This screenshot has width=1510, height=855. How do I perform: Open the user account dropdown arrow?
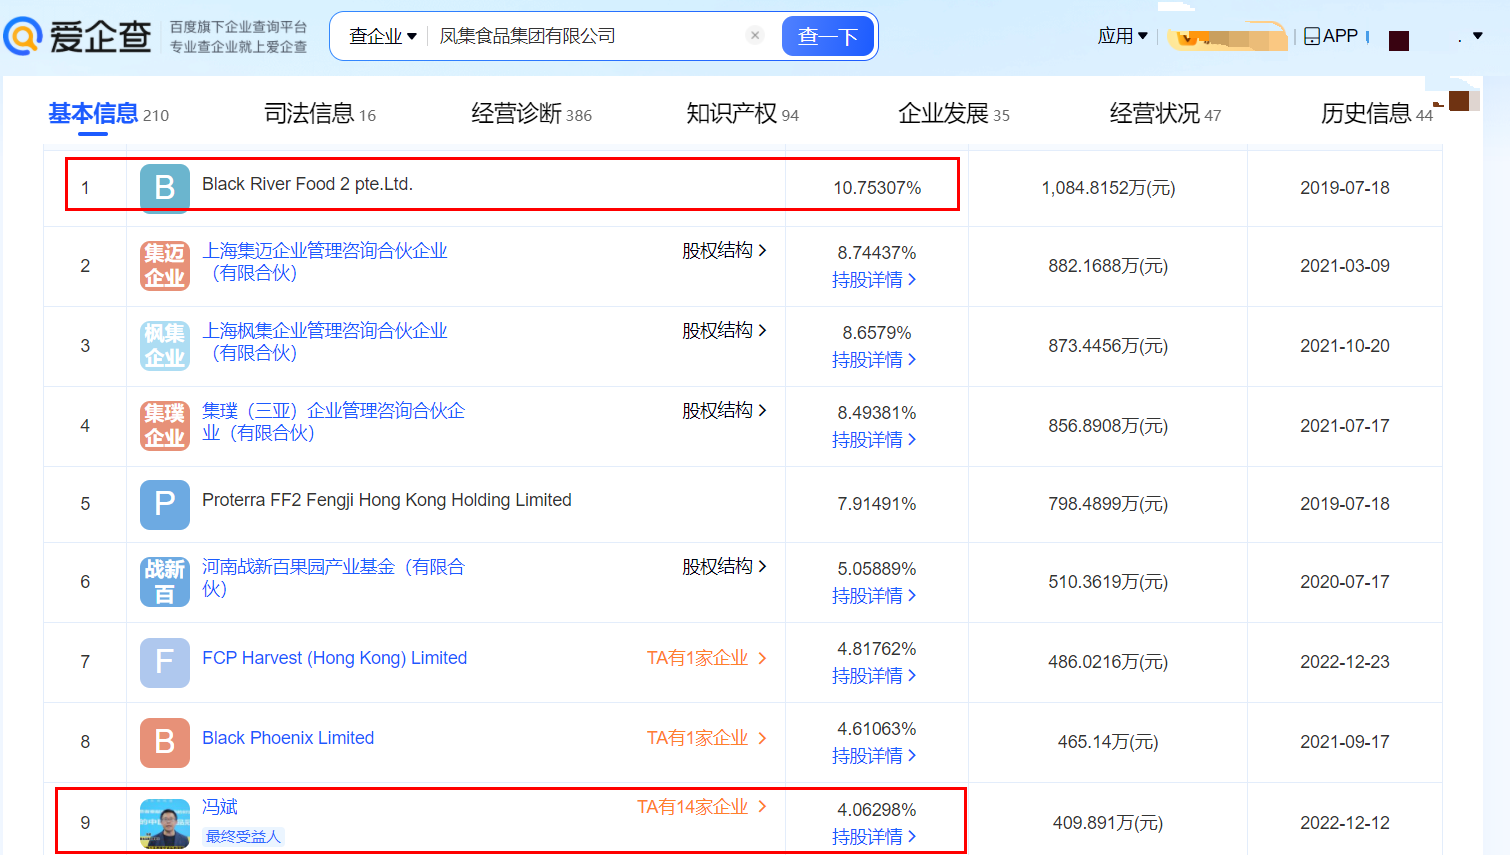tap(1477, 36)
